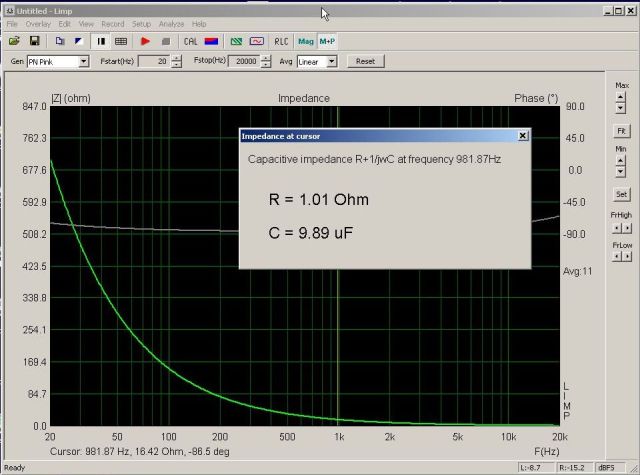Click the Fit button

coord(621,131)
